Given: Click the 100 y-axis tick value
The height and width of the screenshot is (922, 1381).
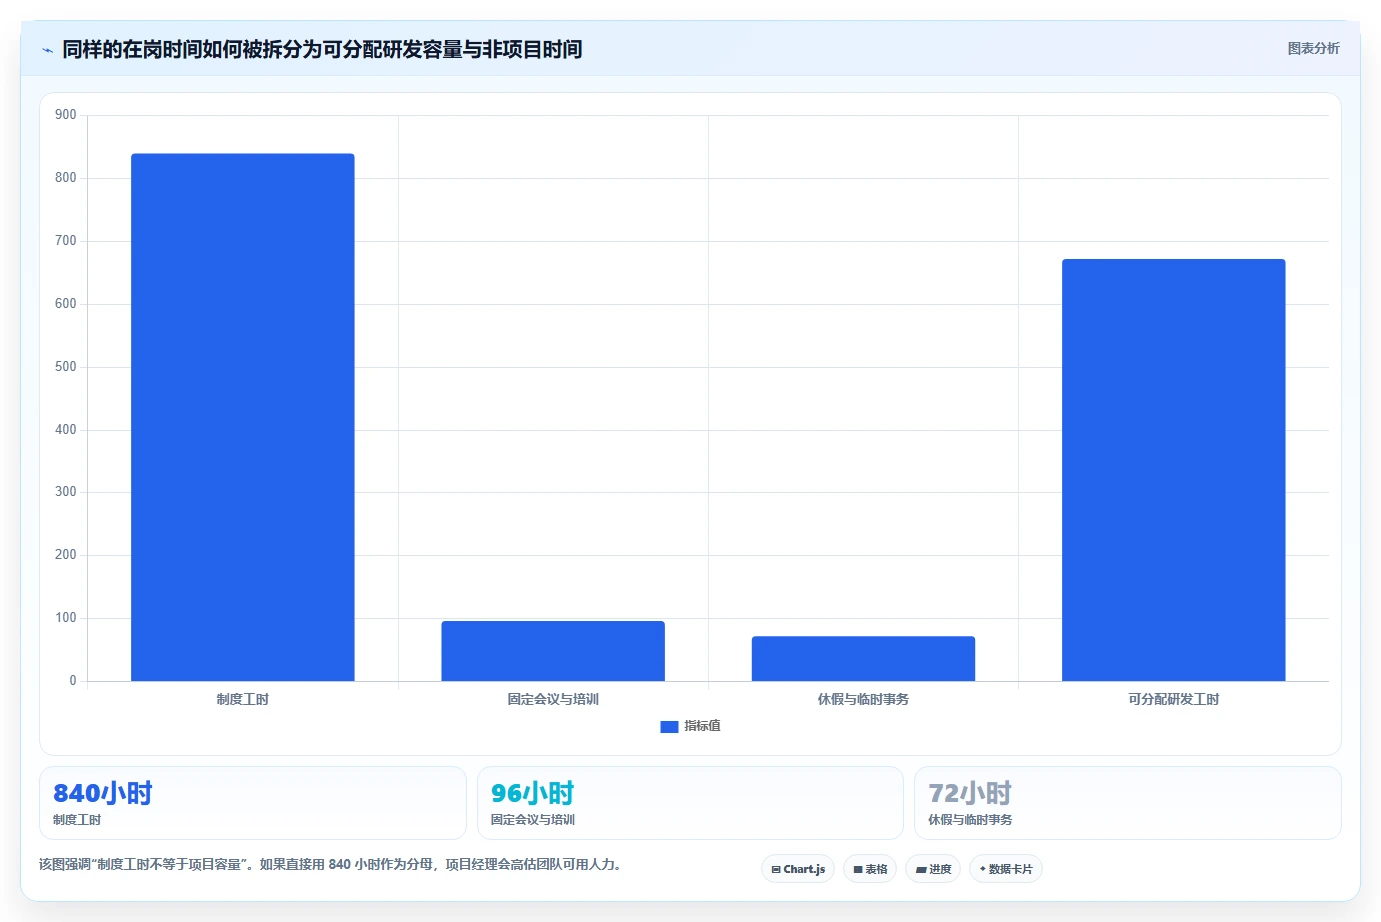Looking at the screenshot, I should tap(66, 618).
